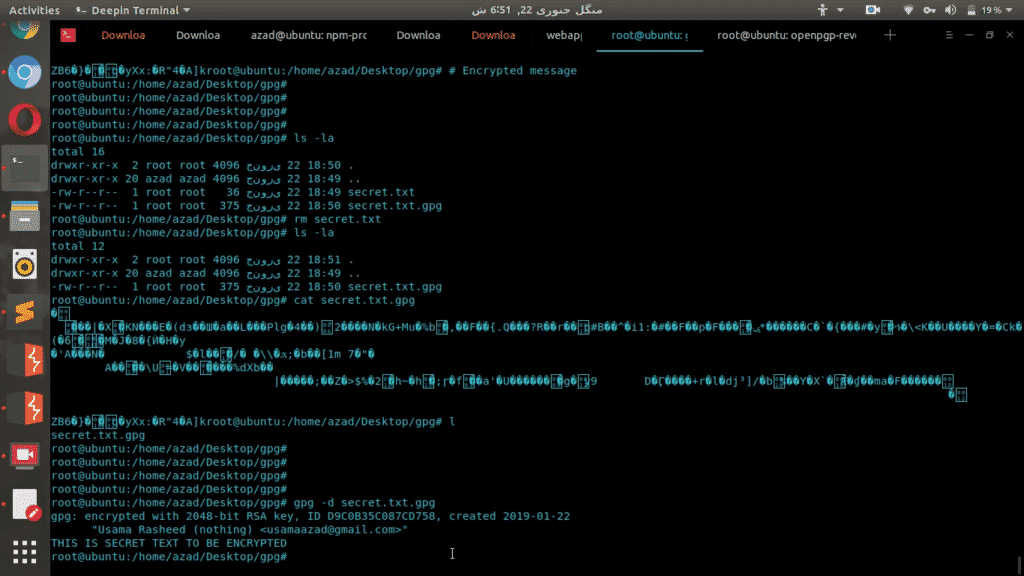Click created 2019-01-22 text
This screenshot has width=1024, height=576.
(509, 517)
